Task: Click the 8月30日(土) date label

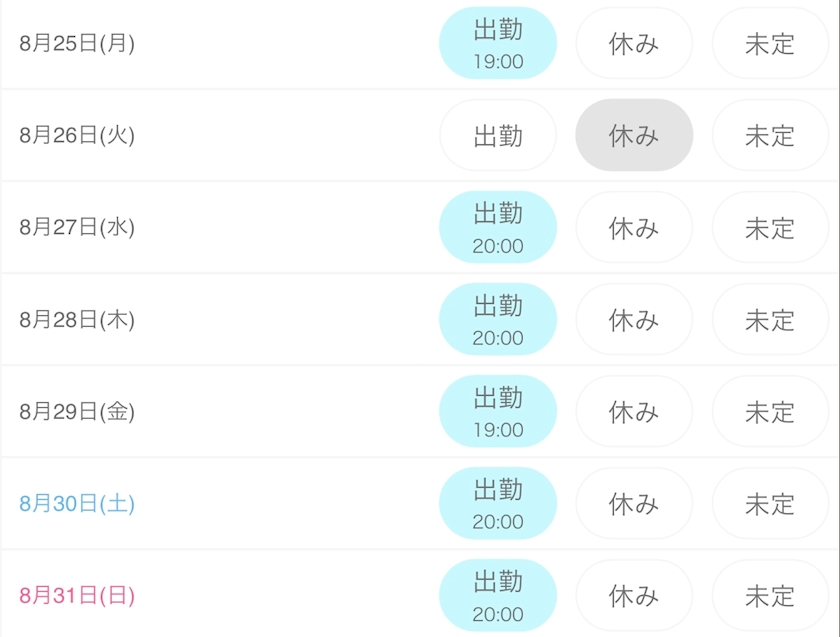Action: coord(77,504)
